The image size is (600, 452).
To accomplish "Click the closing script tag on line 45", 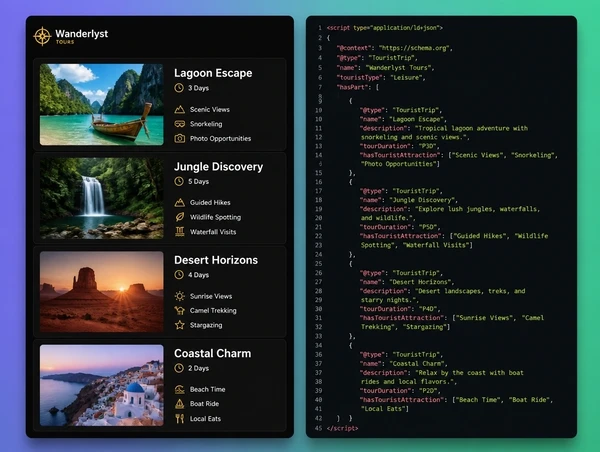I will pos(342,428).
